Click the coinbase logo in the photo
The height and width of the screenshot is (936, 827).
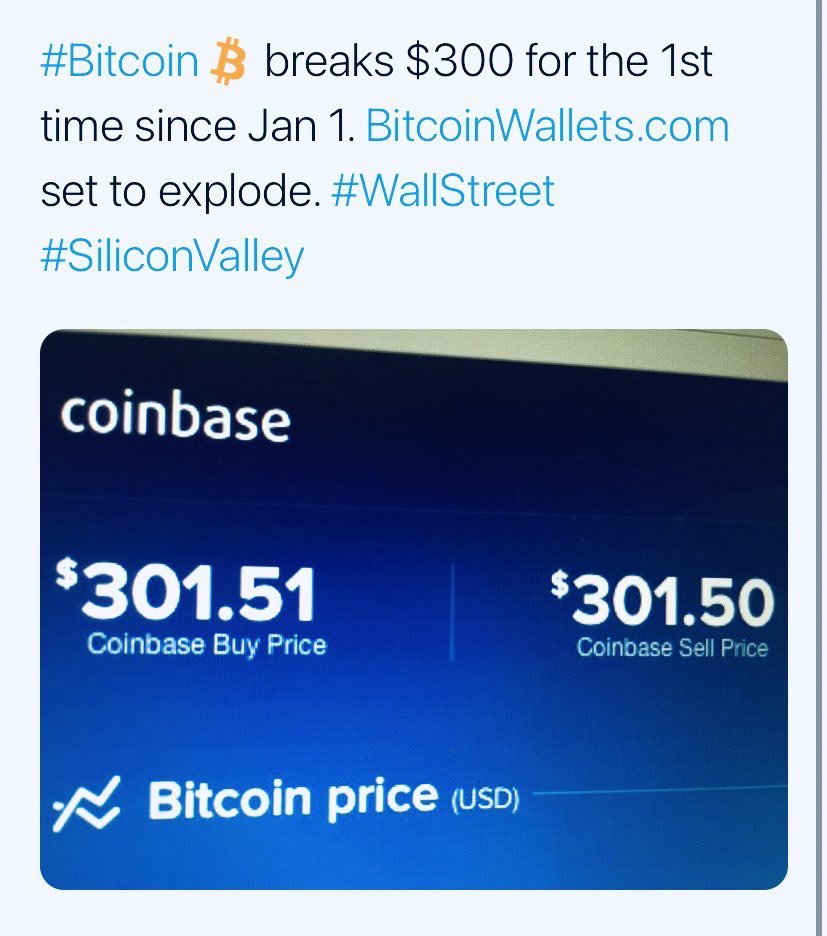click(x=175, y=416)
